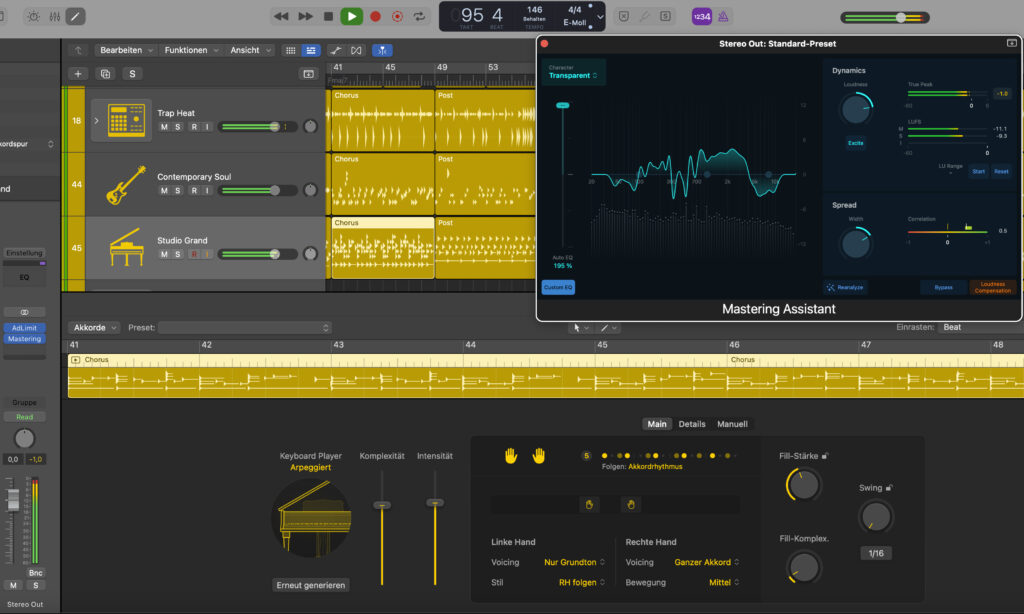Viewport: 1024px width, 614px height.
Task: Toggle Loudness Compensation in Mastering Assistant
Action: (993, 287)
